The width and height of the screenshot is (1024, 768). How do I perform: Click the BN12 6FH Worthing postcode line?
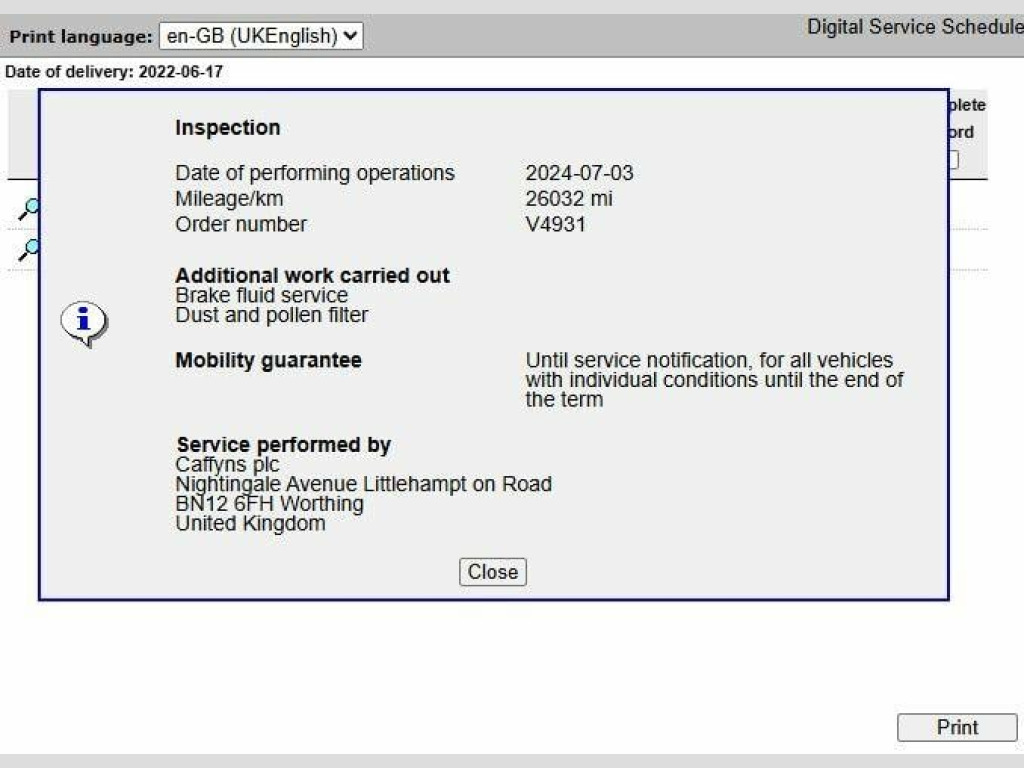(269, 504)
